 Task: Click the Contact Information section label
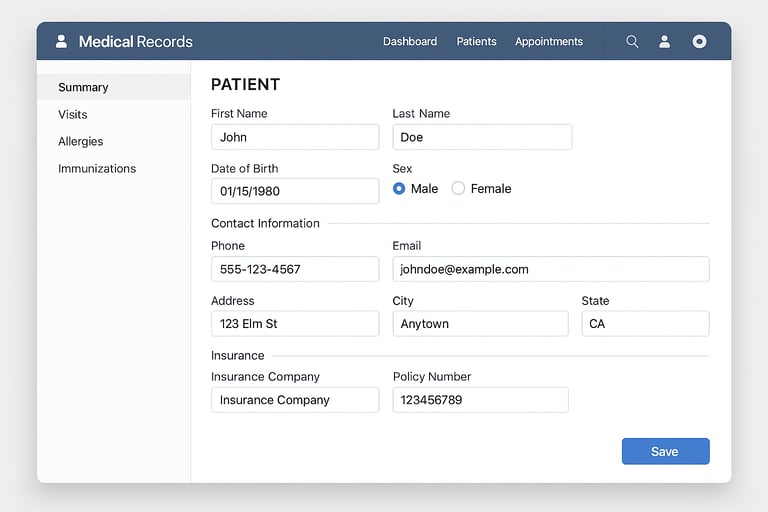265,223
